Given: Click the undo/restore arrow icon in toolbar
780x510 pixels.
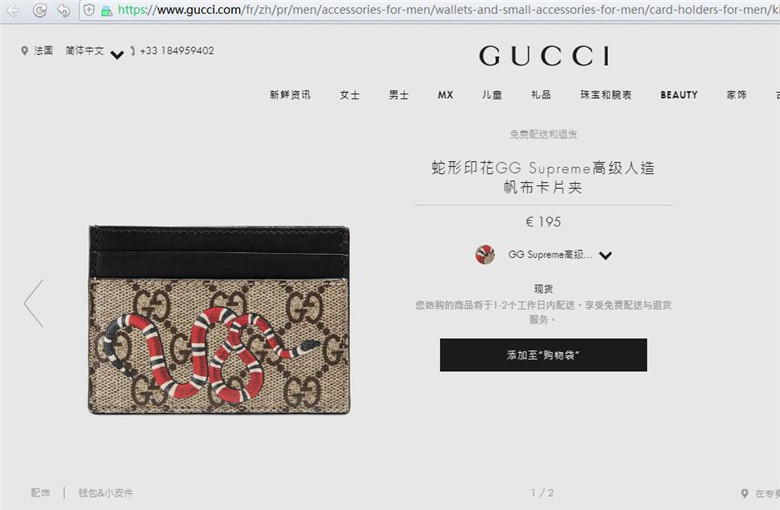Looking at the screenshot, I should [x=64, y=10].
